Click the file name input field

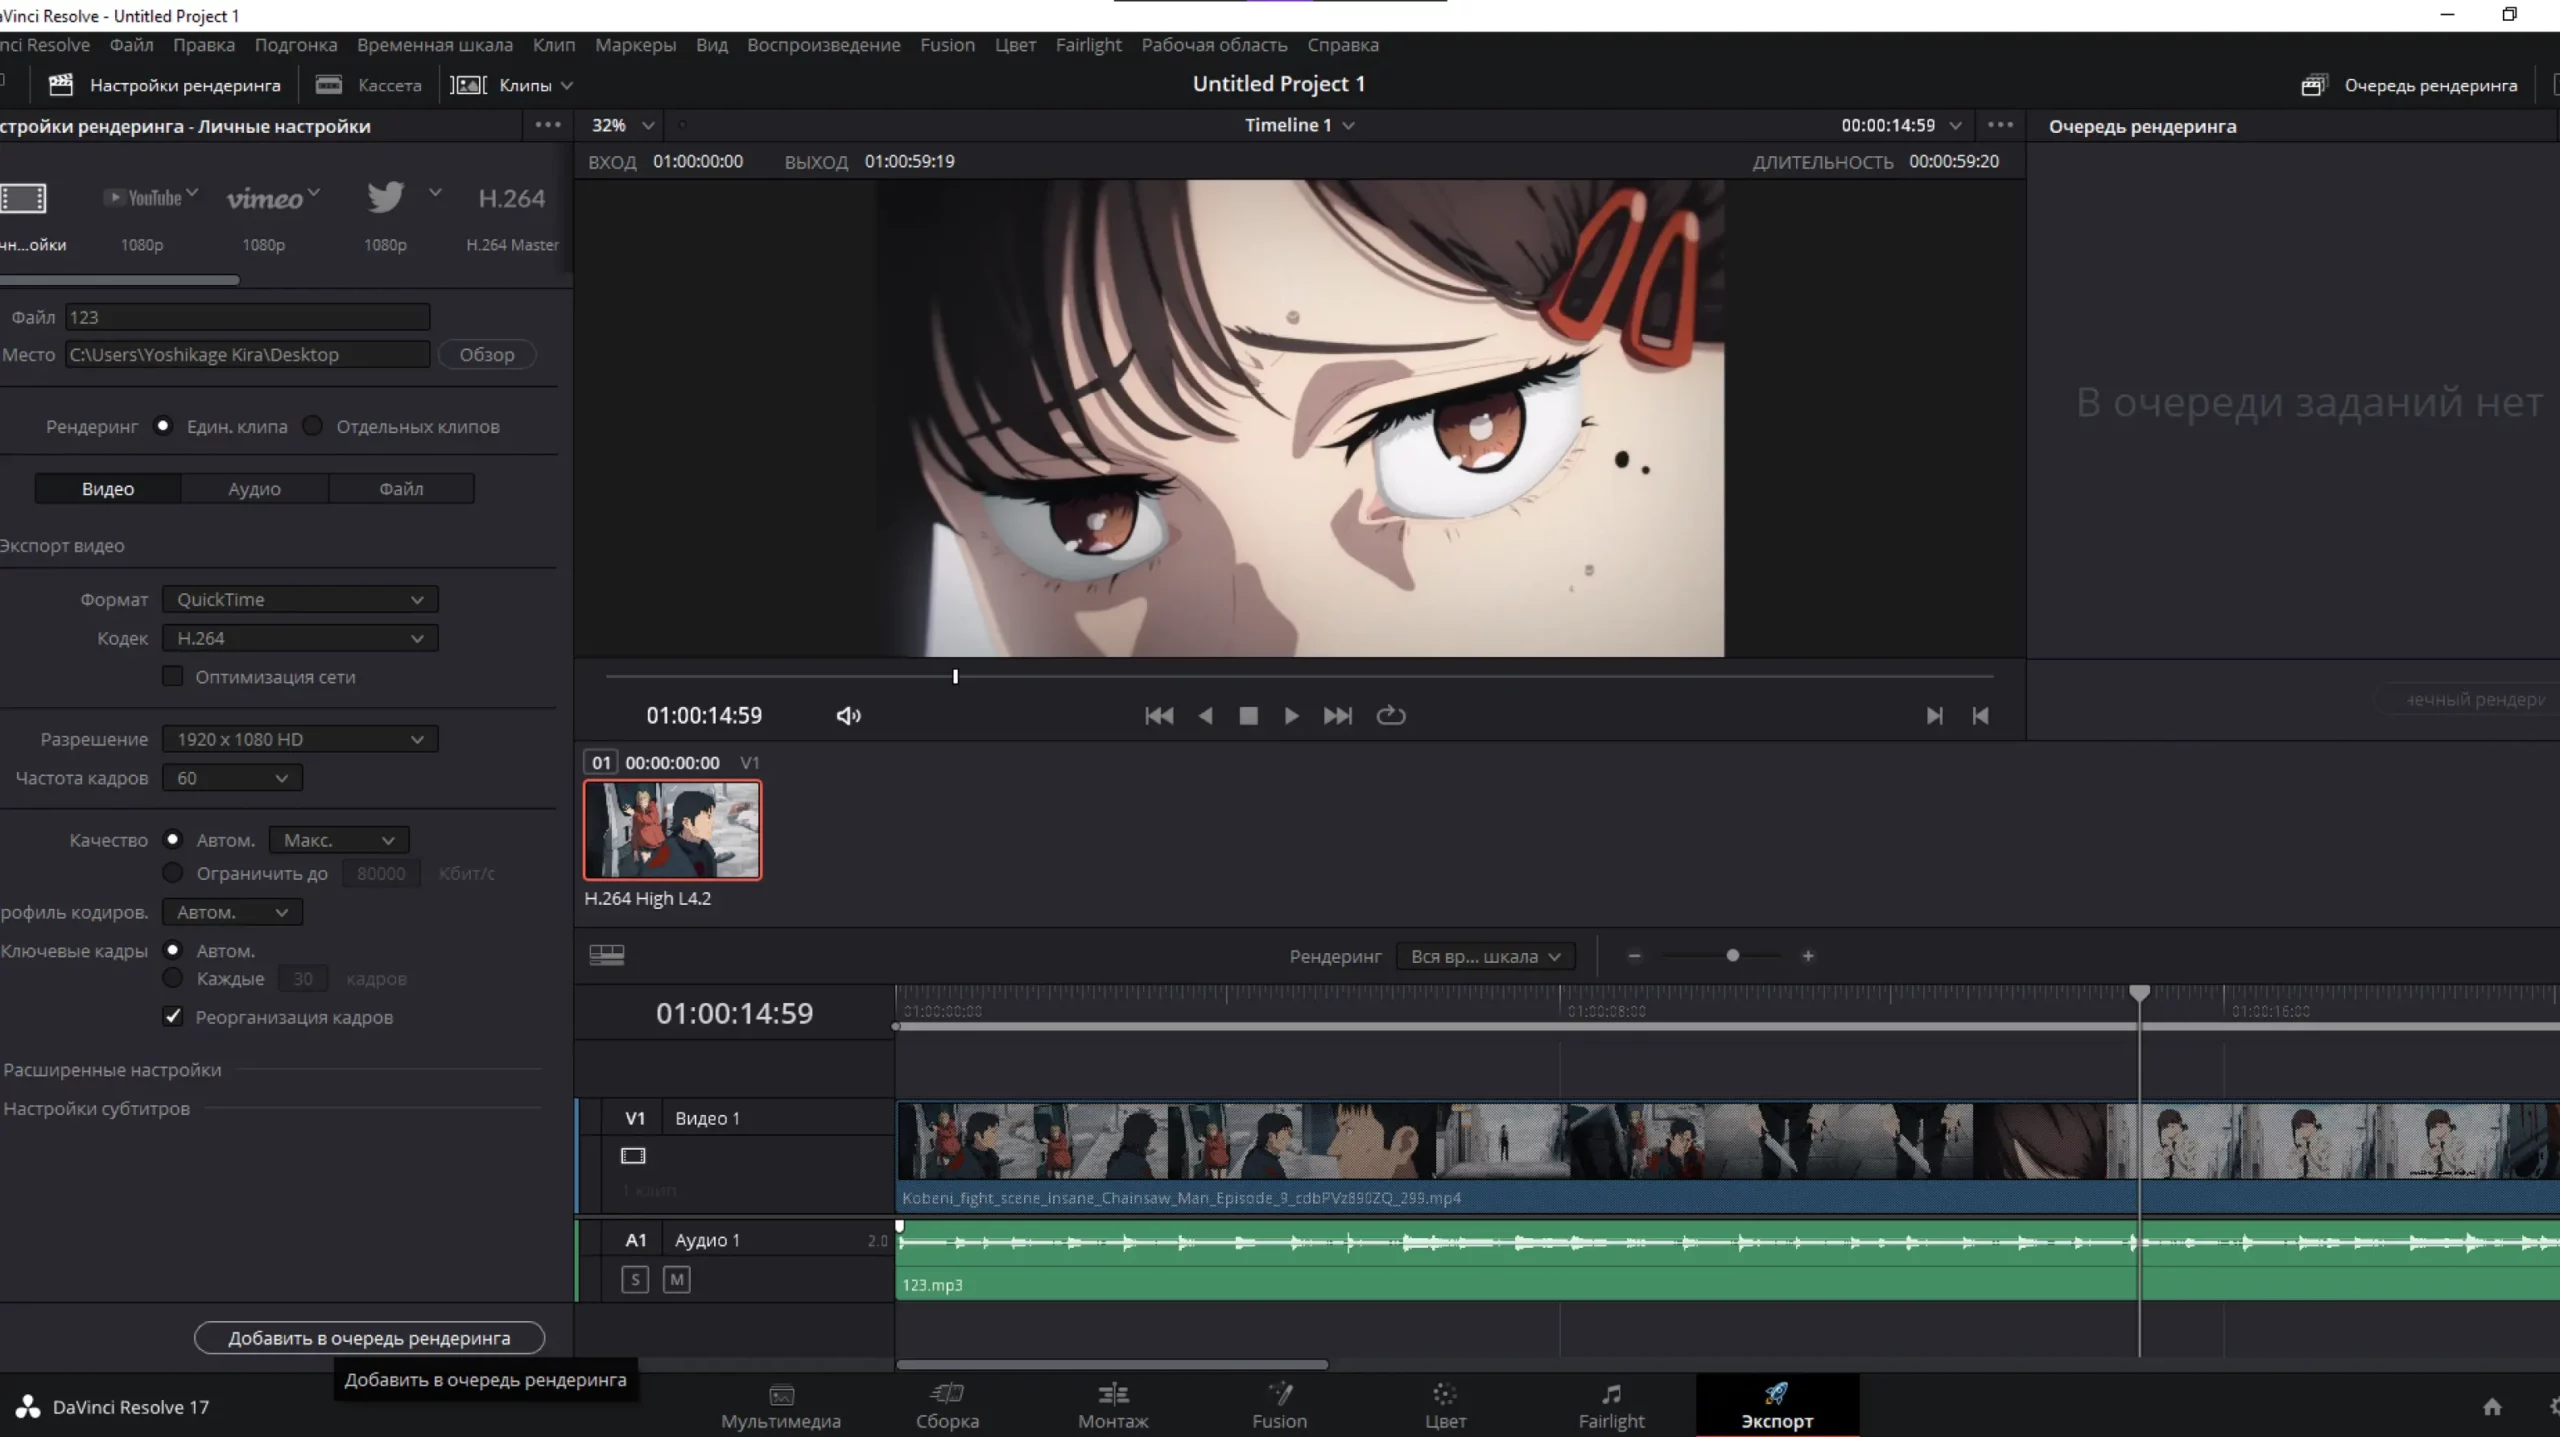click(x=247, y=317)
